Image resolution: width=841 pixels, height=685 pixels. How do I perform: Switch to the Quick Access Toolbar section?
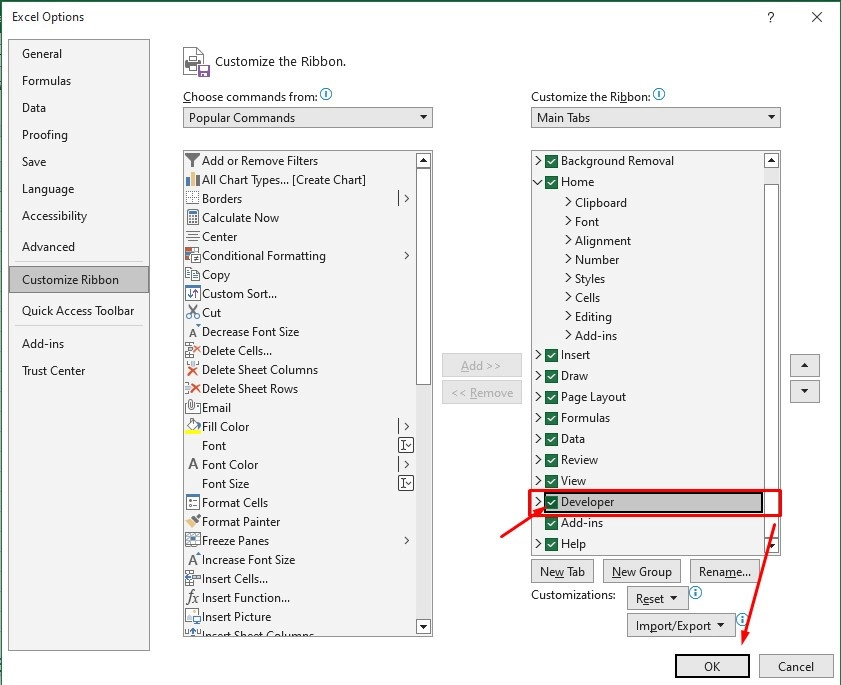(78, 311)
